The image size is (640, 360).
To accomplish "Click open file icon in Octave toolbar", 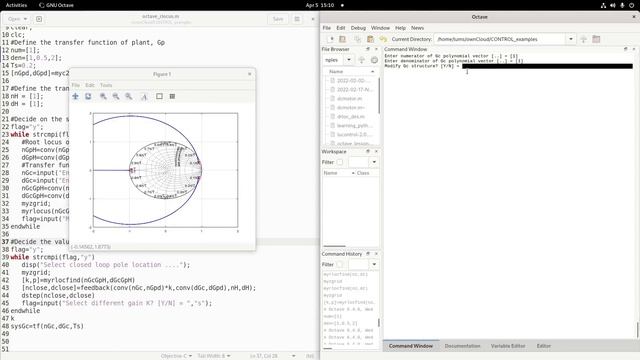I will 342,39.
